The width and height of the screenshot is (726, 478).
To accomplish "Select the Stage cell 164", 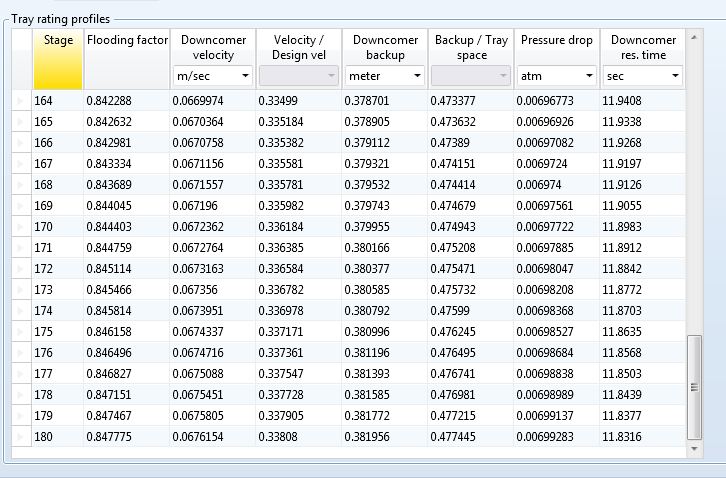I will (57, 101).
